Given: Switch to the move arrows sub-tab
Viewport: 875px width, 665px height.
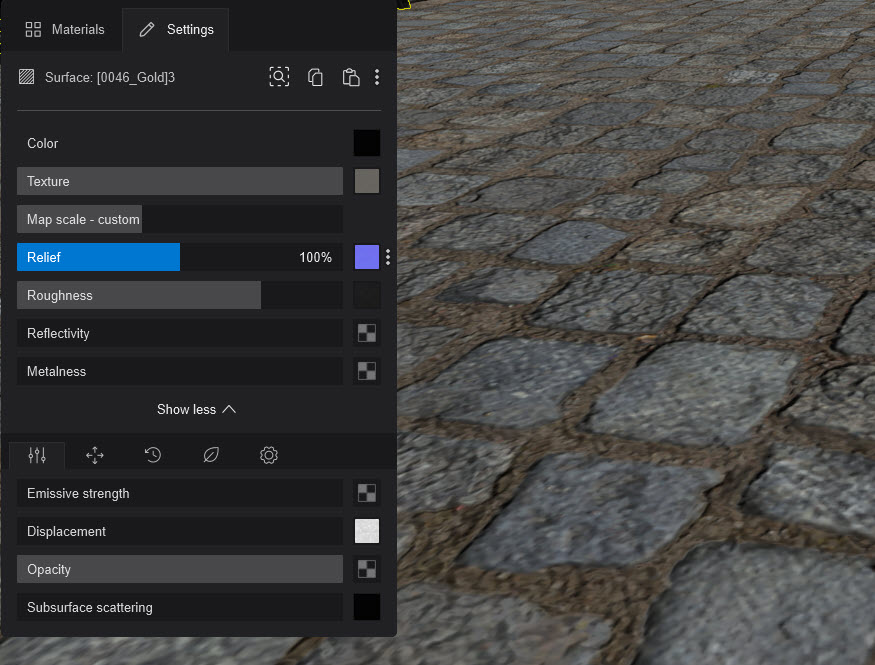Looking at the screenshot, I should point(95,456).
